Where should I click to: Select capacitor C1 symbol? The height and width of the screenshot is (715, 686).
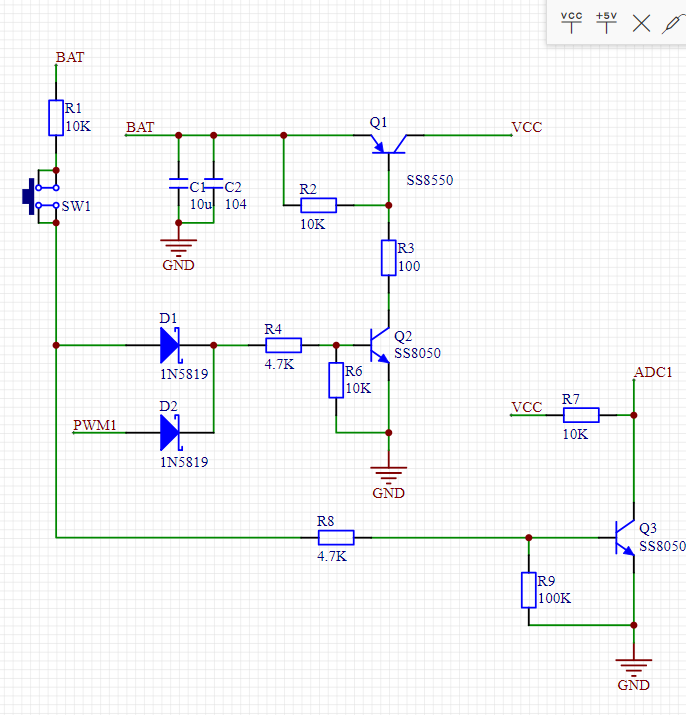point(178,184)
